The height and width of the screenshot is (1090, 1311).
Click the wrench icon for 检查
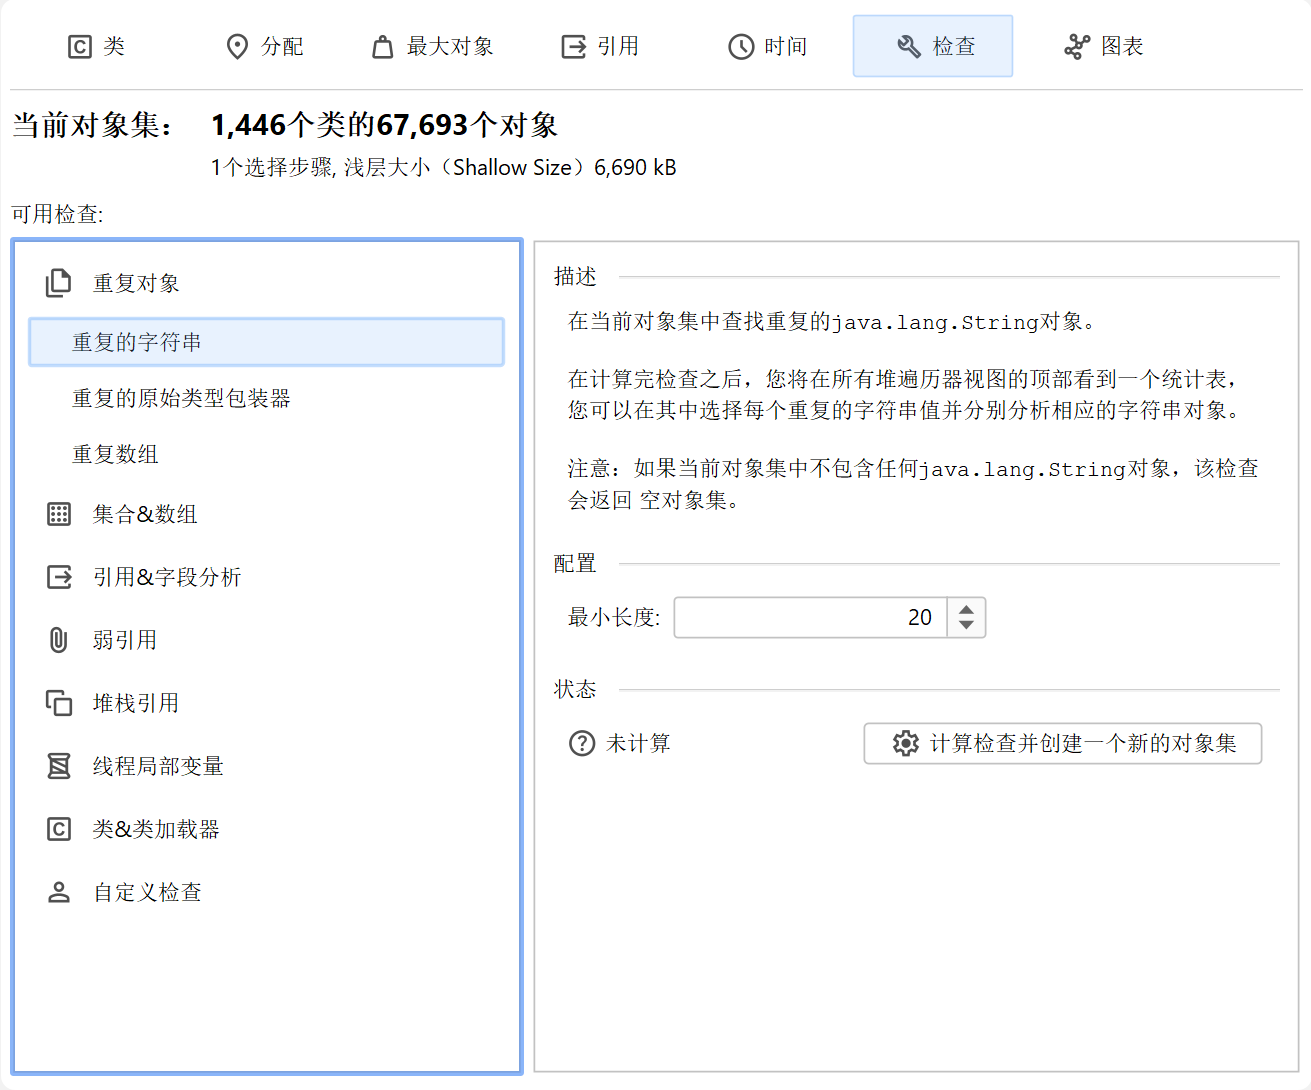(909, 47)
